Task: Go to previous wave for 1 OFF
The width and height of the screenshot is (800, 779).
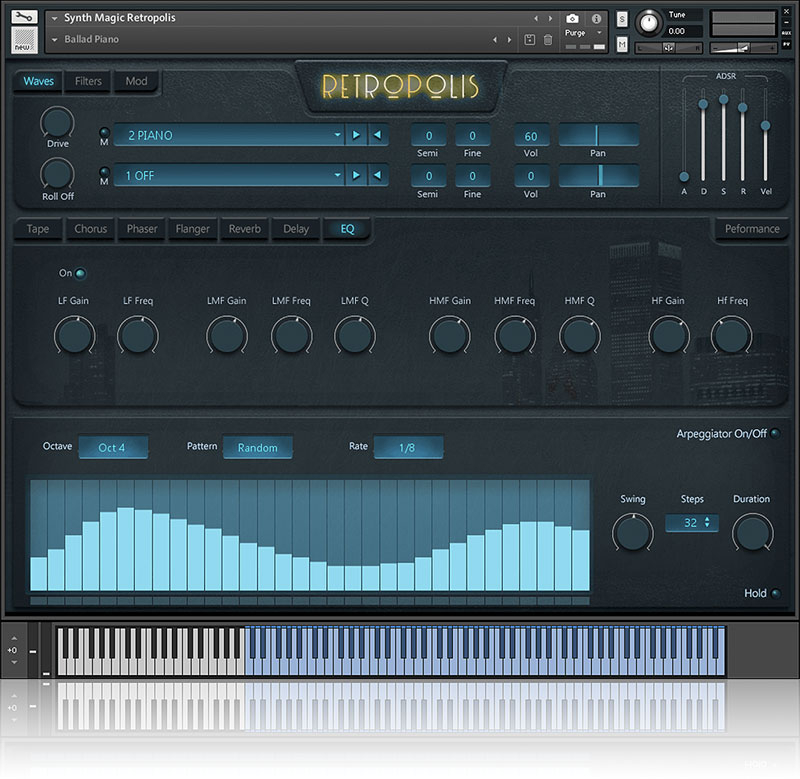Action: (x=378, y=176)
